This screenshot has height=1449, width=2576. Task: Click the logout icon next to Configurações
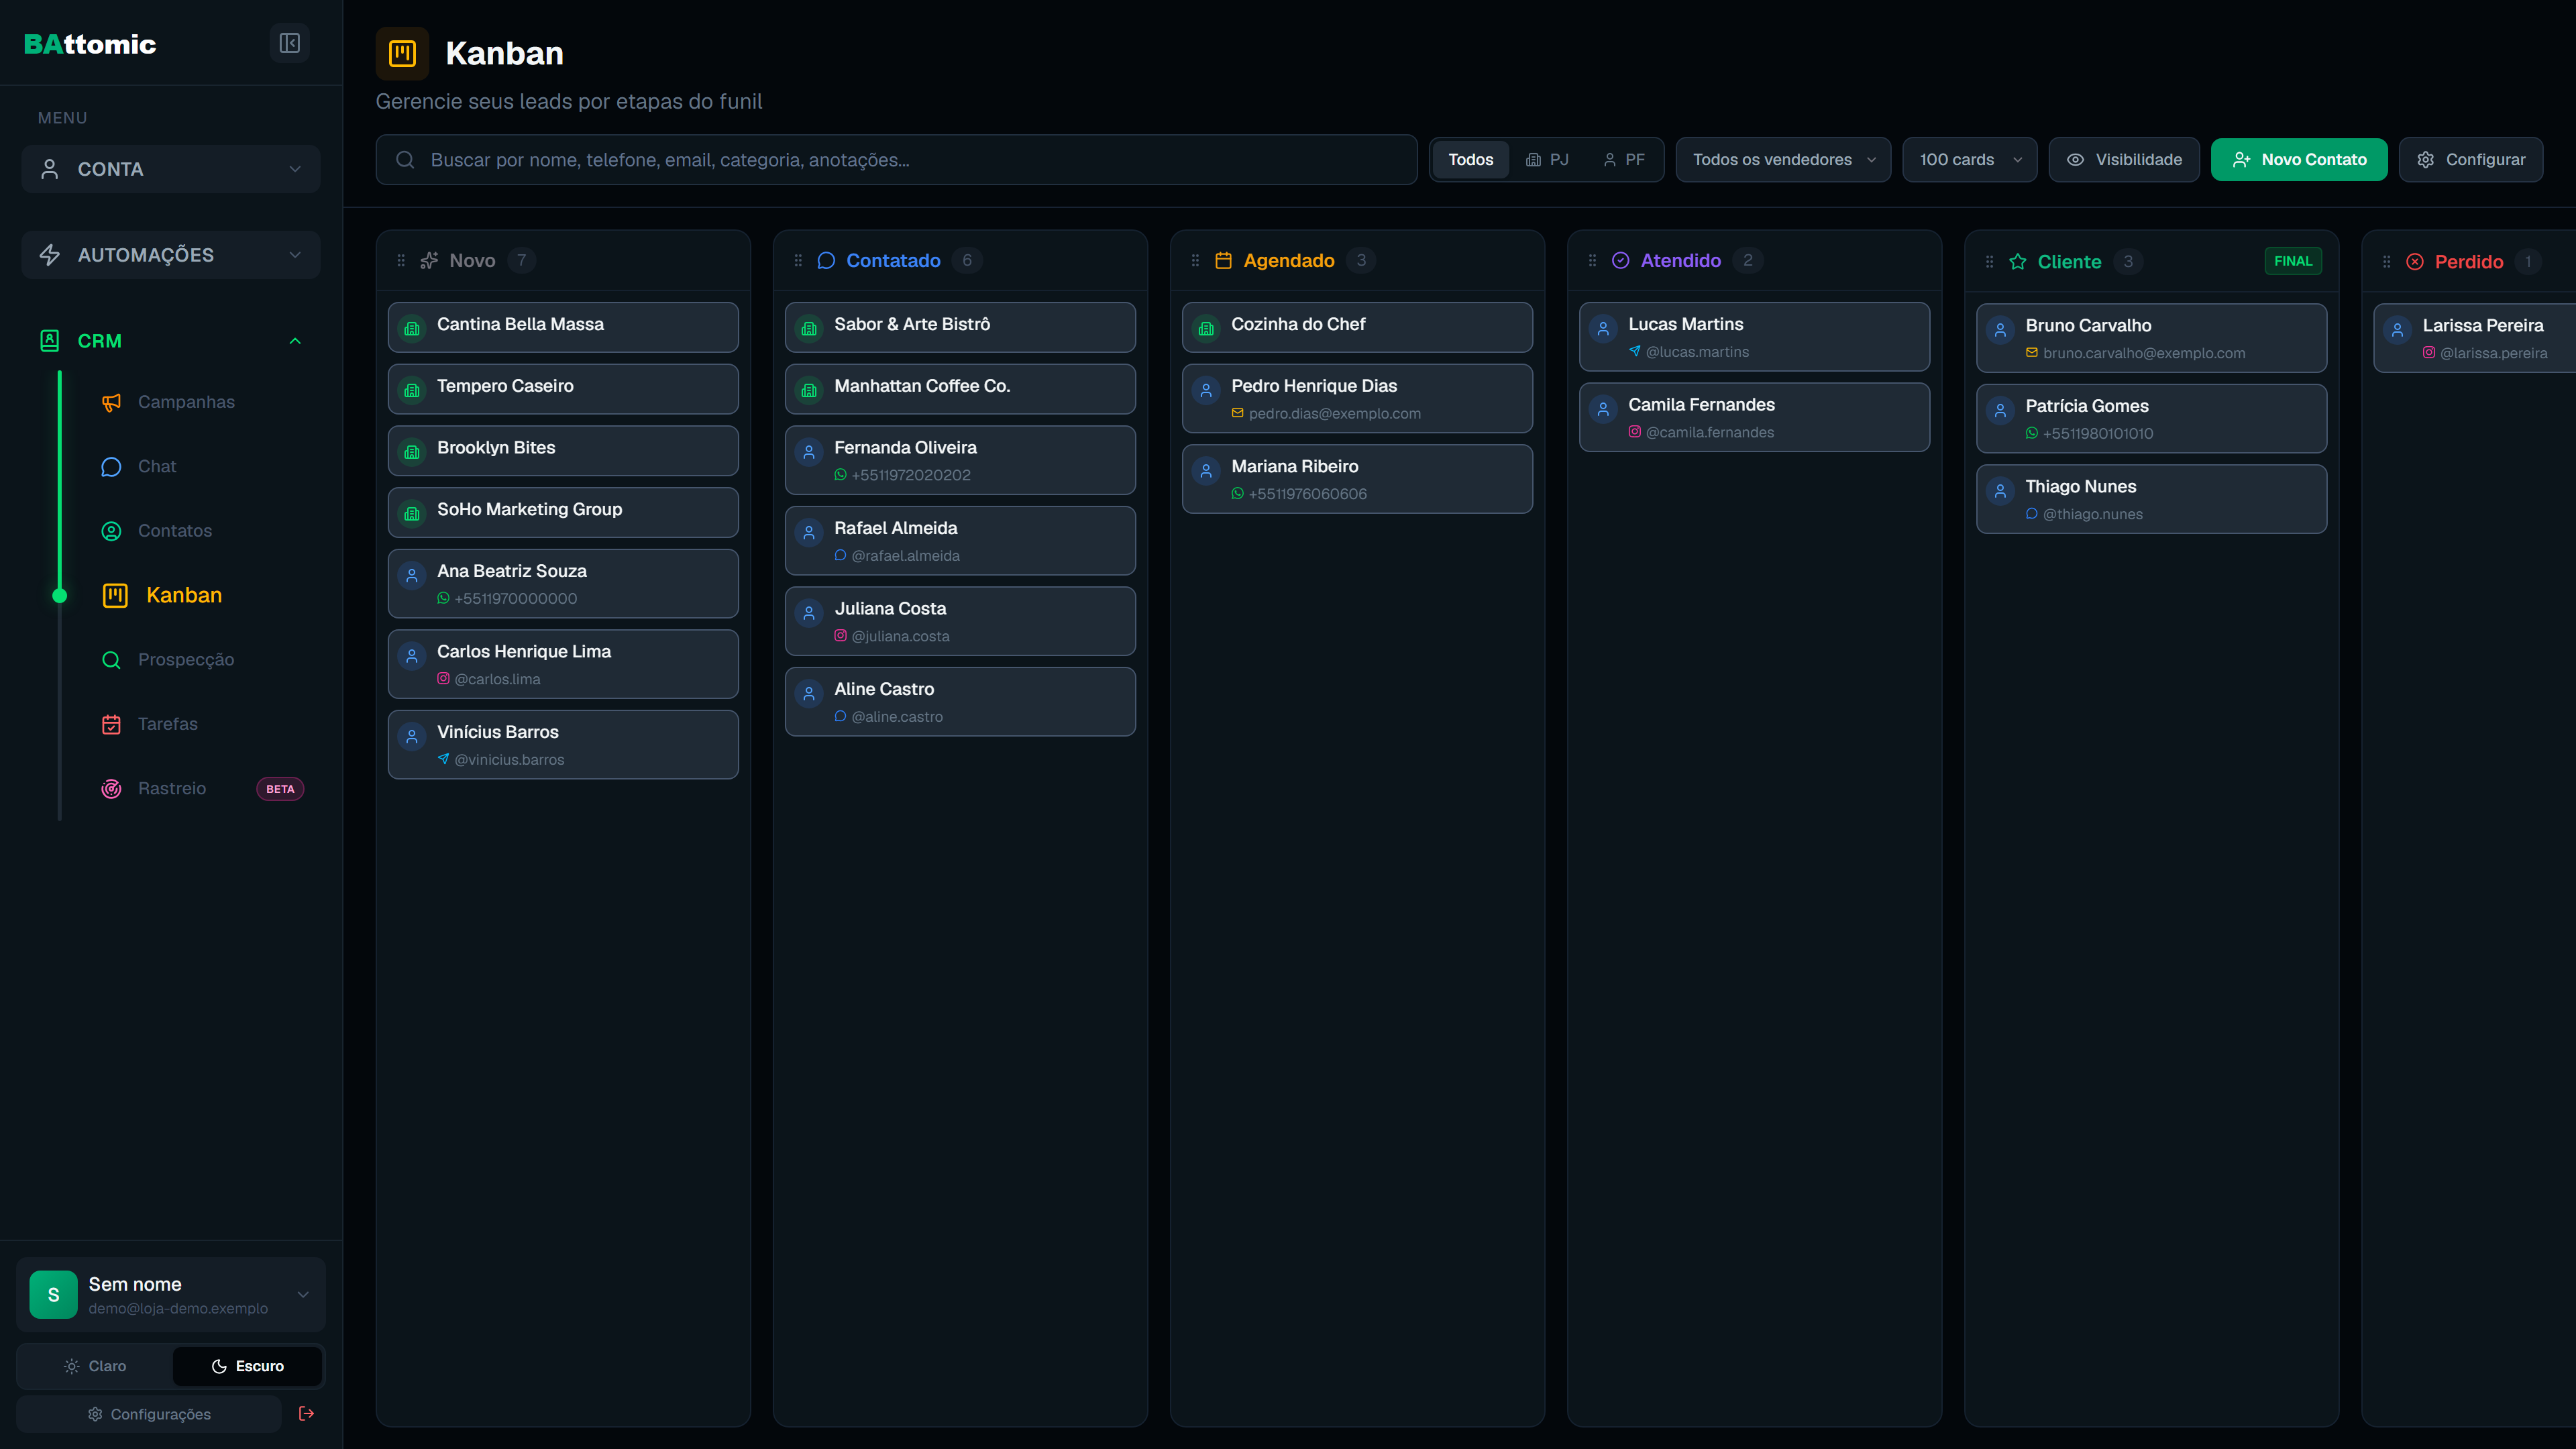[306, 1413]
